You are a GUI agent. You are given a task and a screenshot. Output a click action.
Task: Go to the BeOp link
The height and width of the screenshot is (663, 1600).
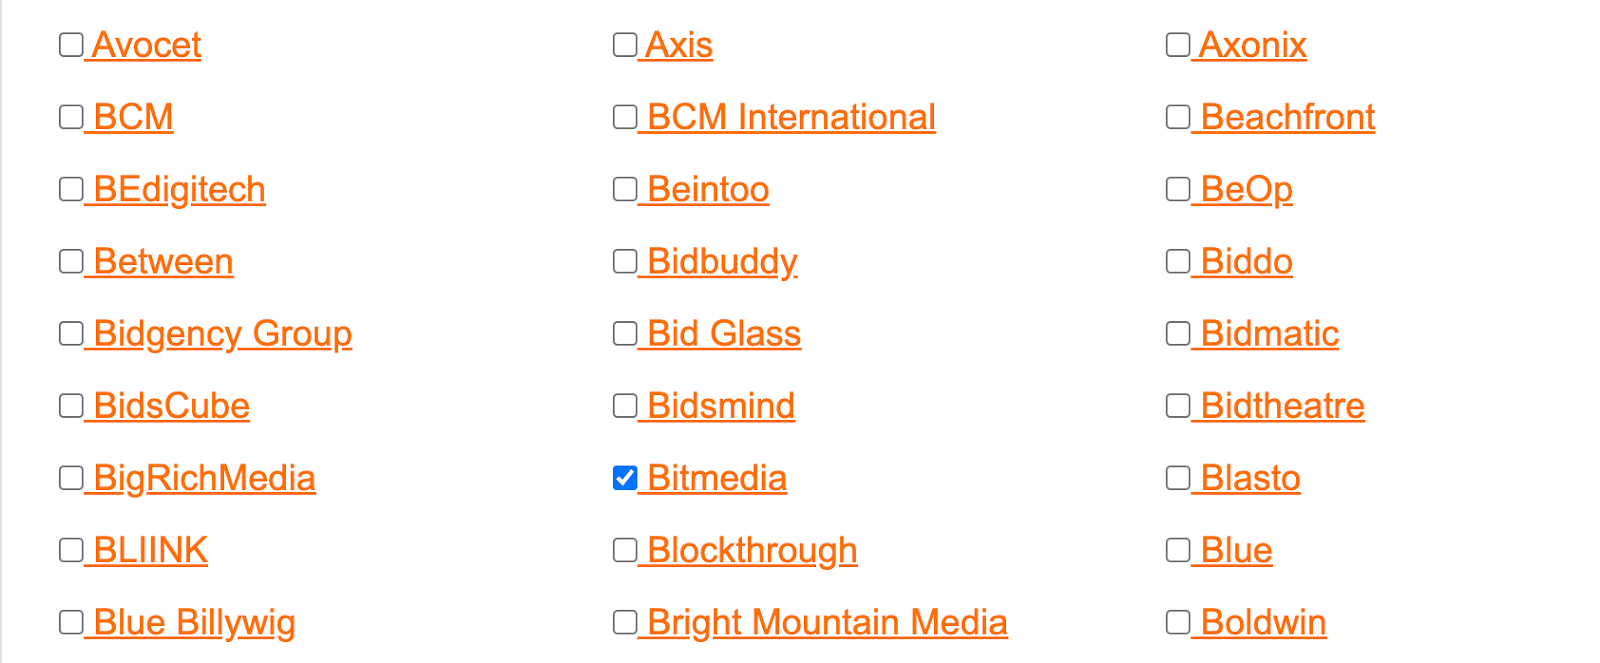tap(1246, 189)
